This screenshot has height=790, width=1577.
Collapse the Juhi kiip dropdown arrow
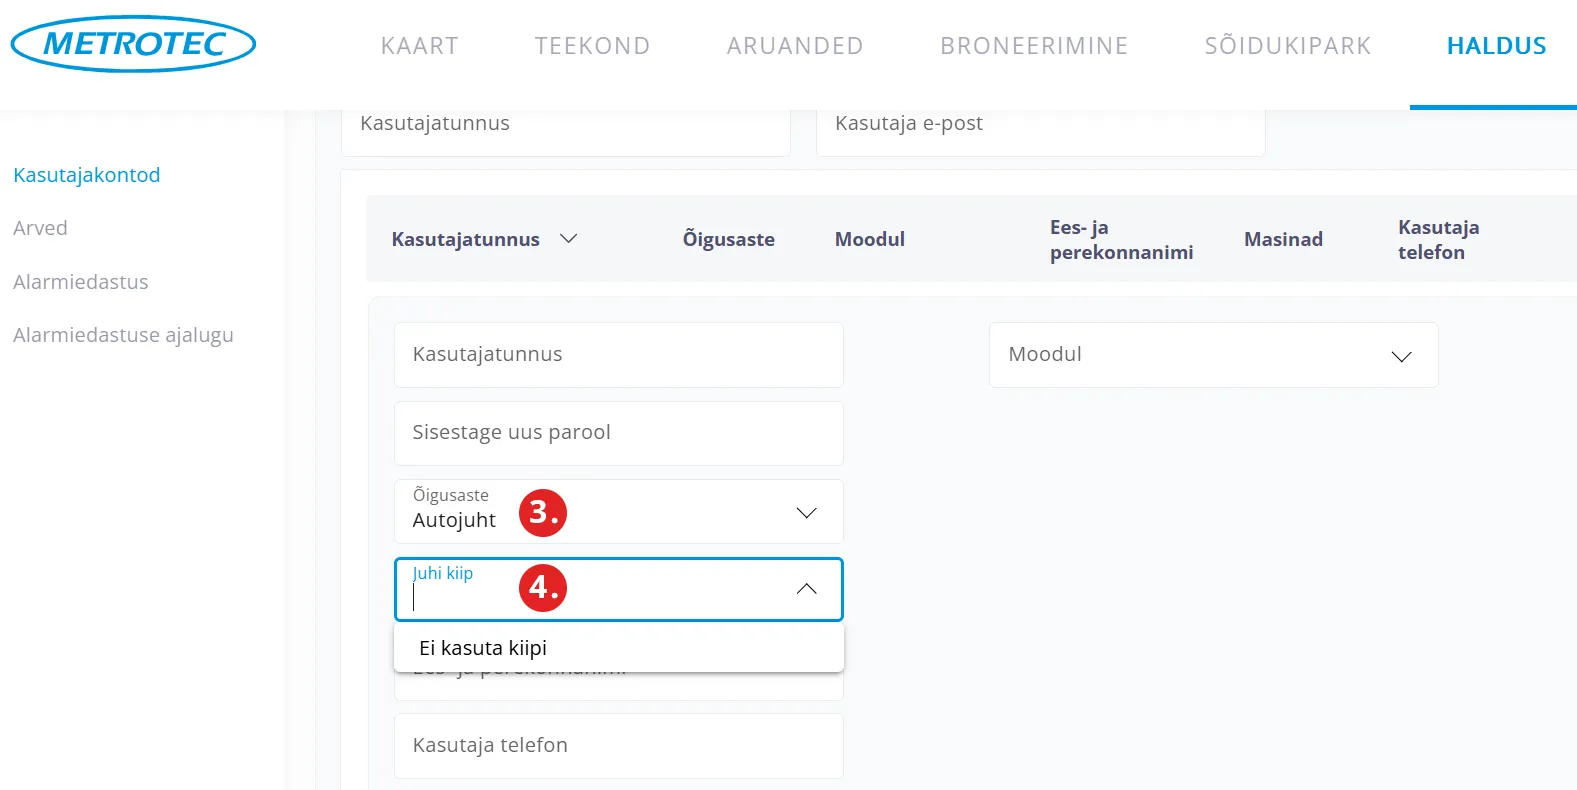pyautogui.click(x=806, y=589)
